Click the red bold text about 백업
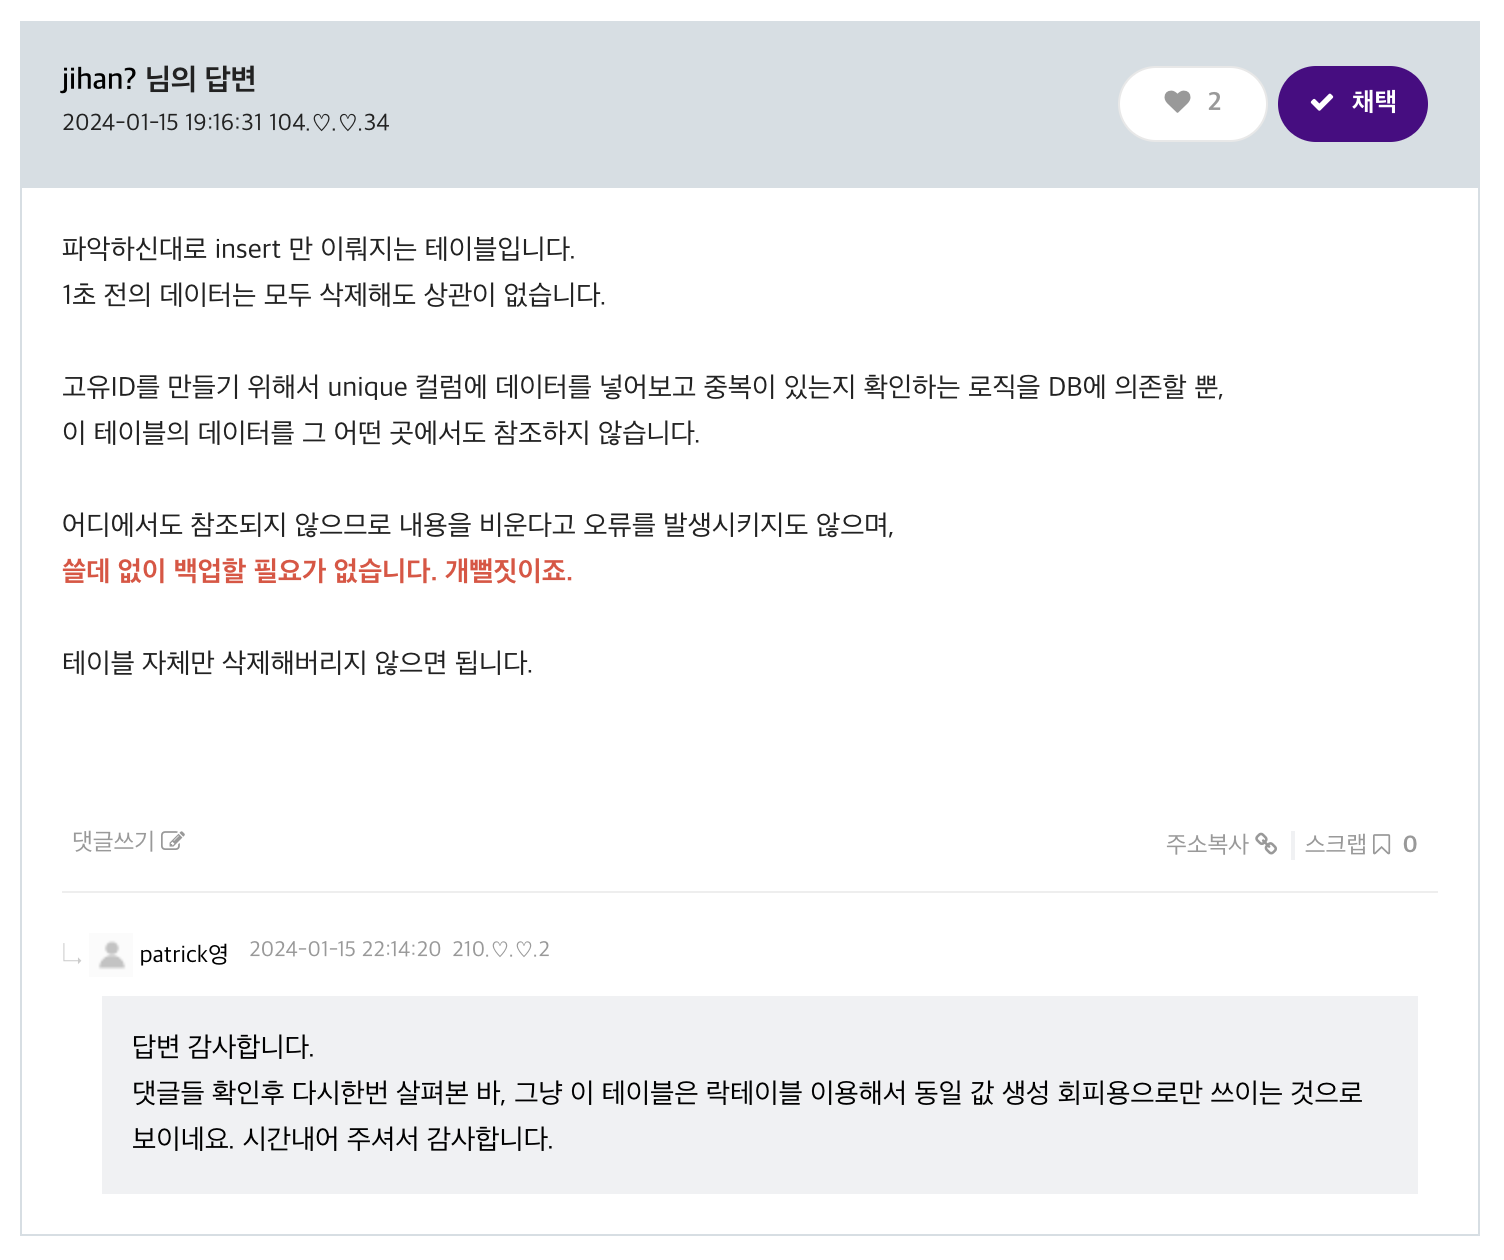This screenshot has width=1504, height=1260. pyautogui.click(x=317, y=571)
